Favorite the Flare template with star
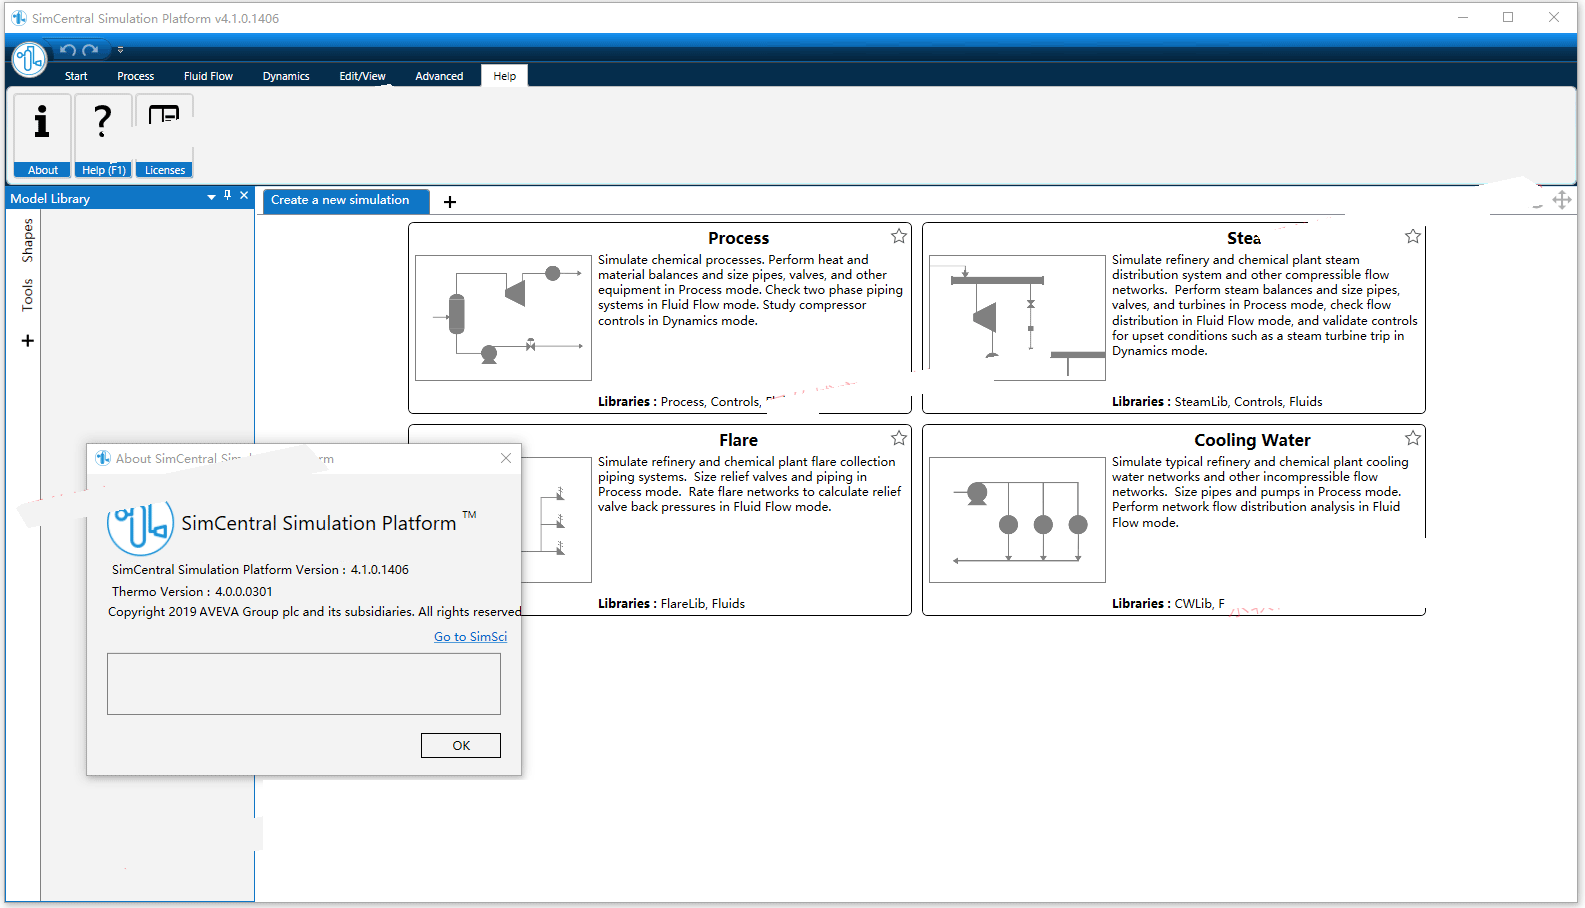The image size is (1585, 908). 899,438
